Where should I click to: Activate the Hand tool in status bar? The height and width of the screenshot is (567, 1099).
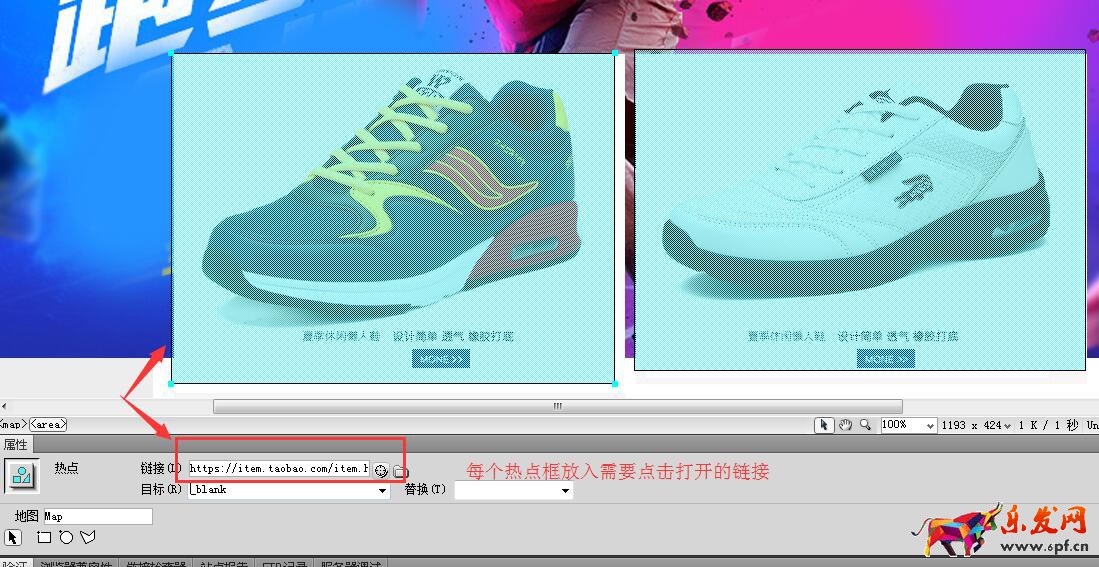(845, 425)
